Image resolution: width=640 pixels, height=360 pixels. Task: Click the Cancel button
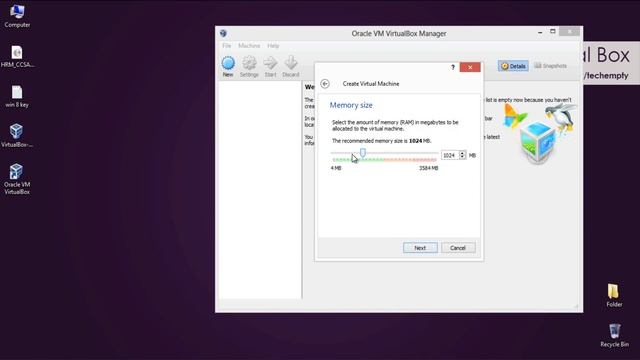click(458, 248)
